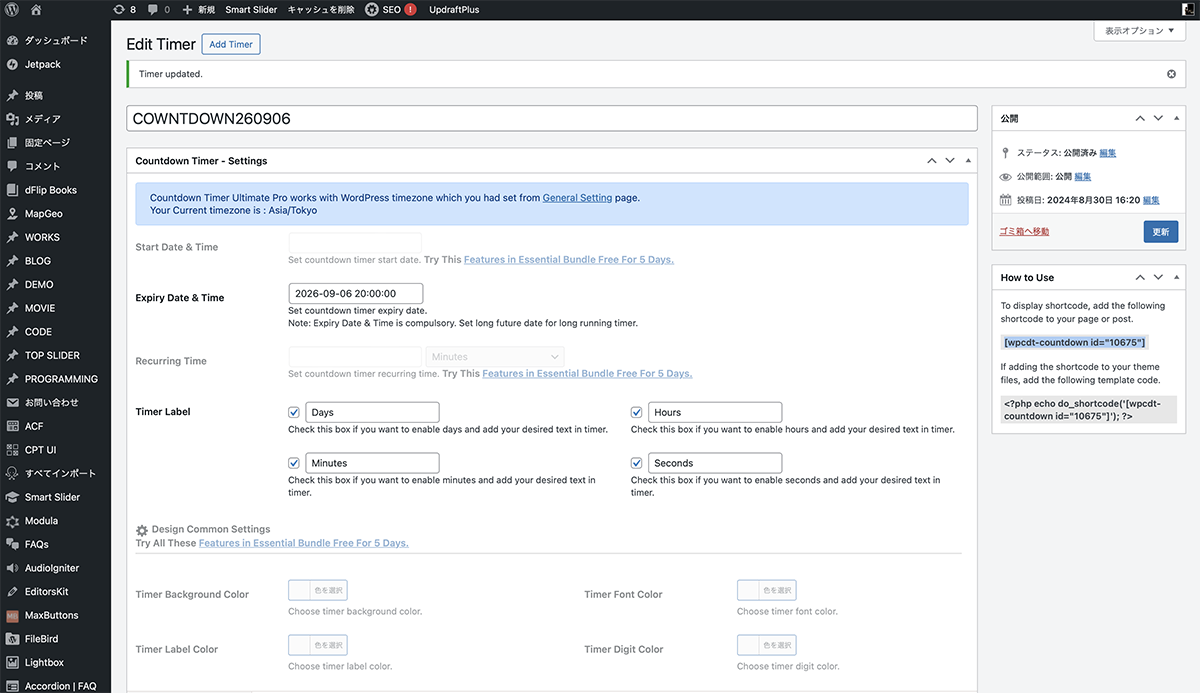Open the comments bubble icon

[153, 9]
